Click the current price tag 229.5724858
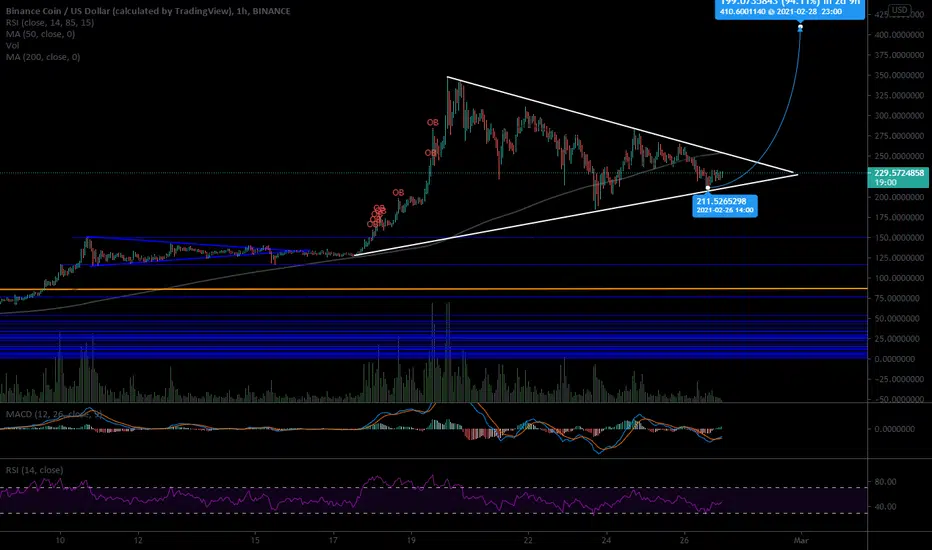The width and height of the screenshot is (932, 550). [899, 177]
